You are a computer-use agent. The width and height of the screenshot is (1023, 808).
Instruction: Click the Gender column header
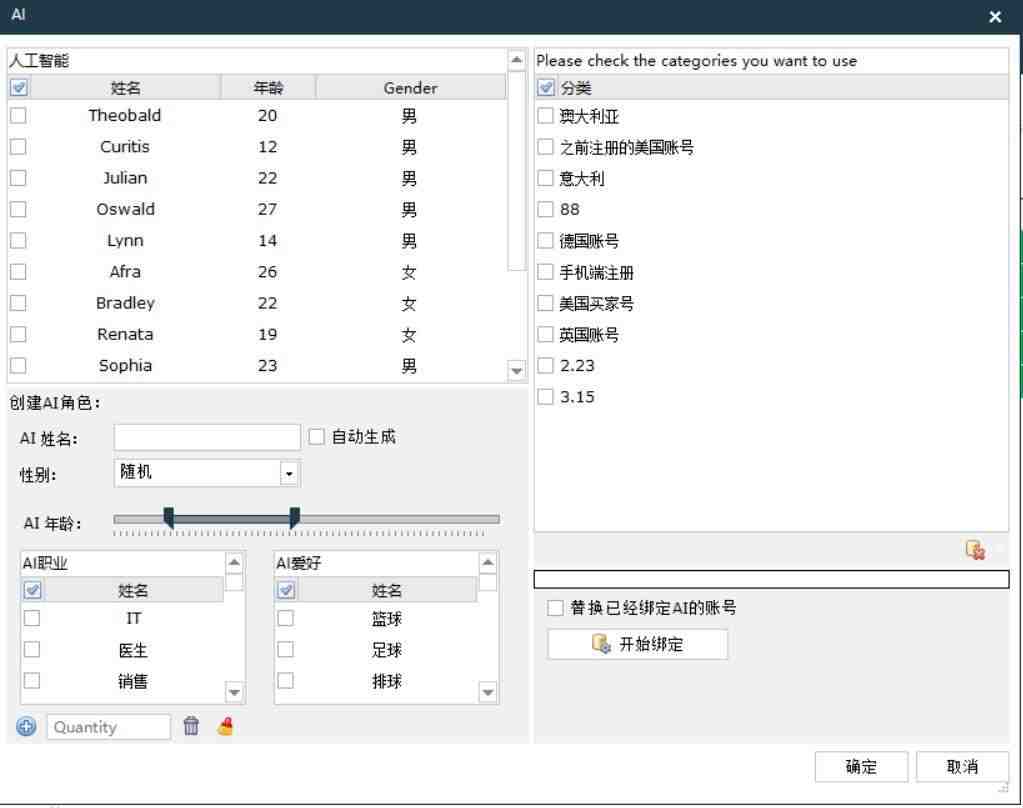(410, 87)
